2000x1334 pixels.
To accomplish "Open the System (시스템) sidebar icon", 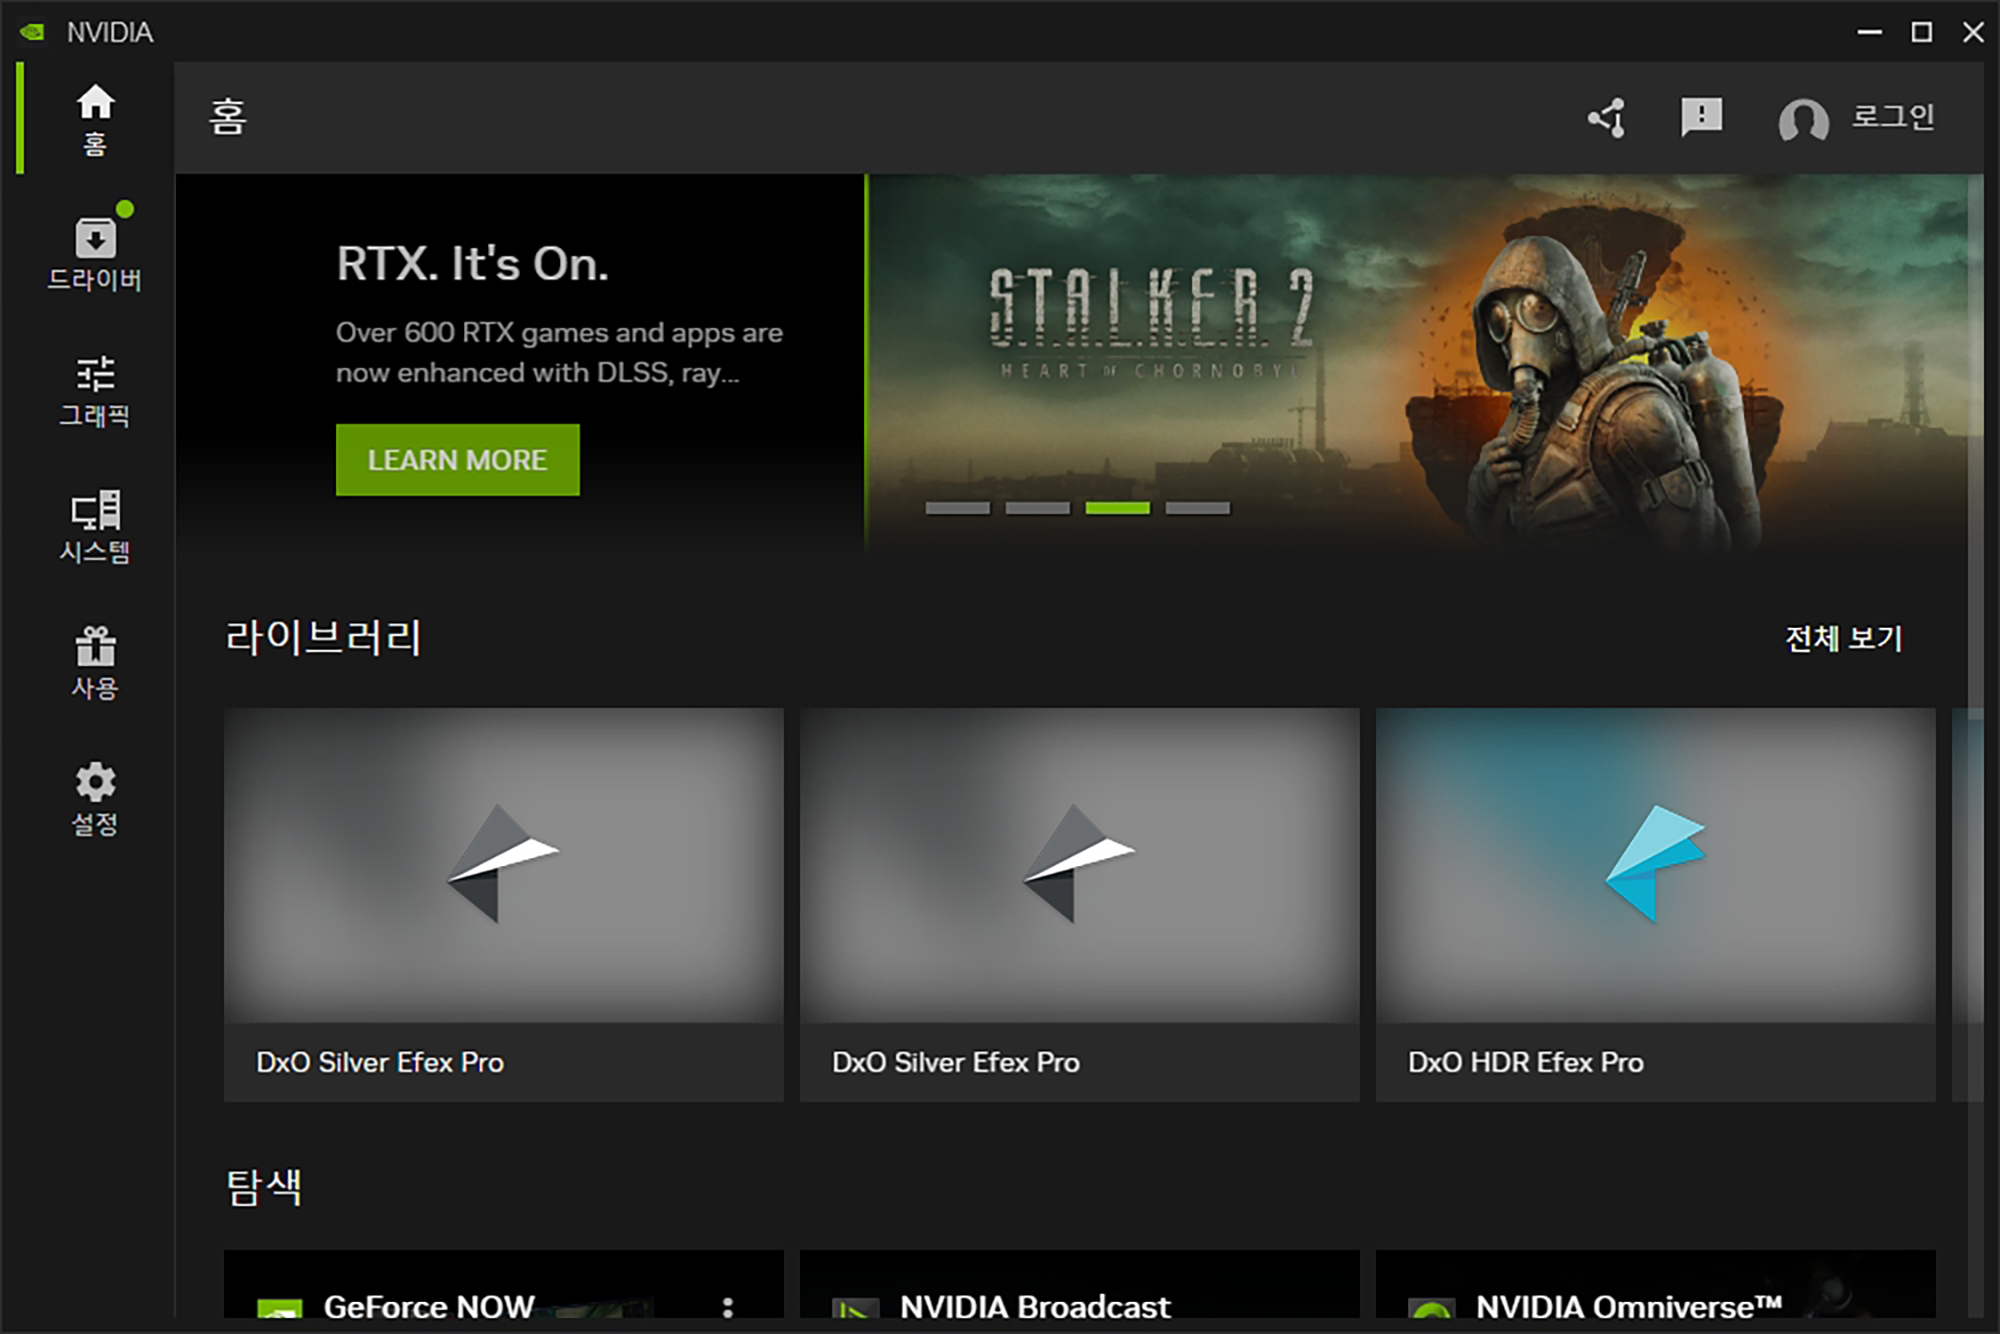I will pos(95,527).
